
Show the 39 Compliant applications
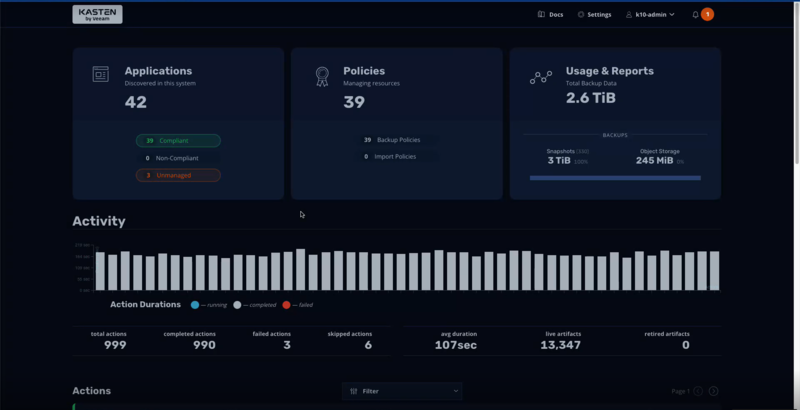point(178,141)
